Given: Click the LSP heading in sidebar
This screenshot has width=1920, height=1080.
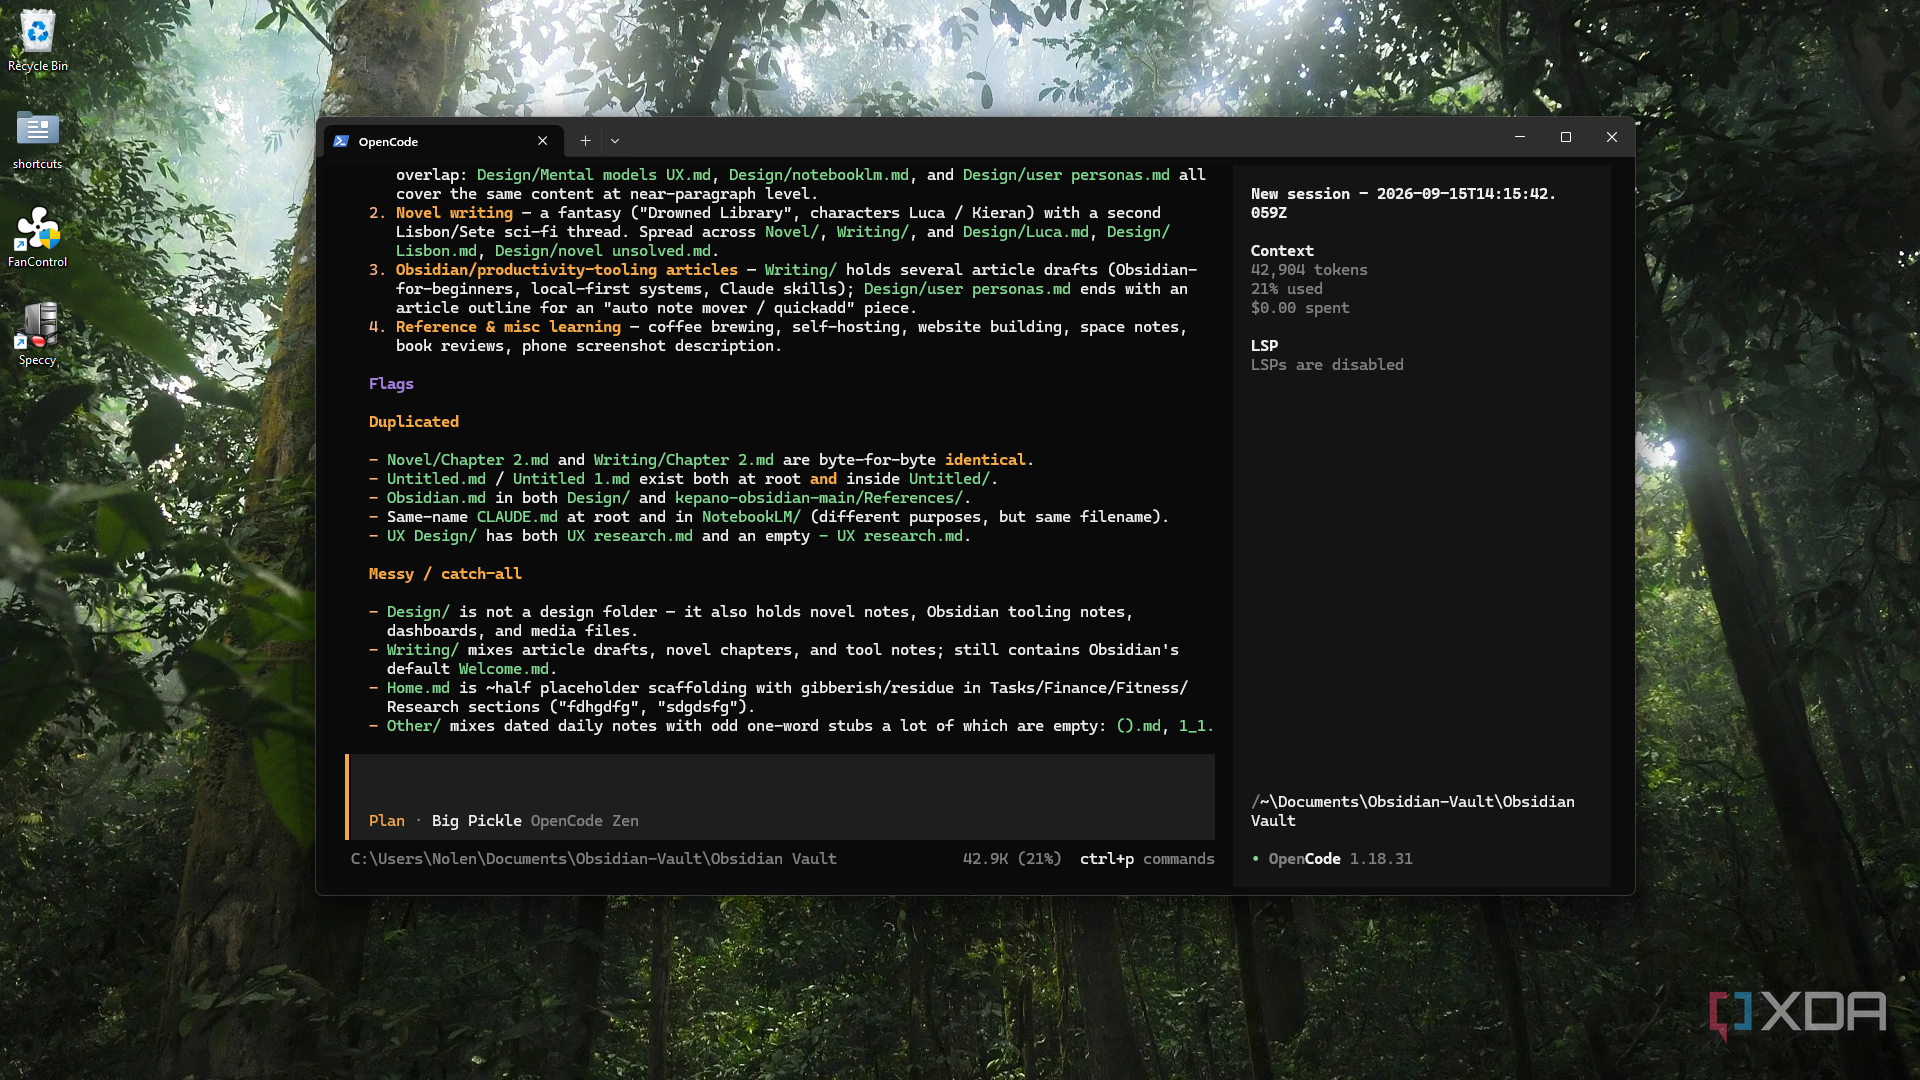Looking at the screenshot, I should [x=1264, y=346].
